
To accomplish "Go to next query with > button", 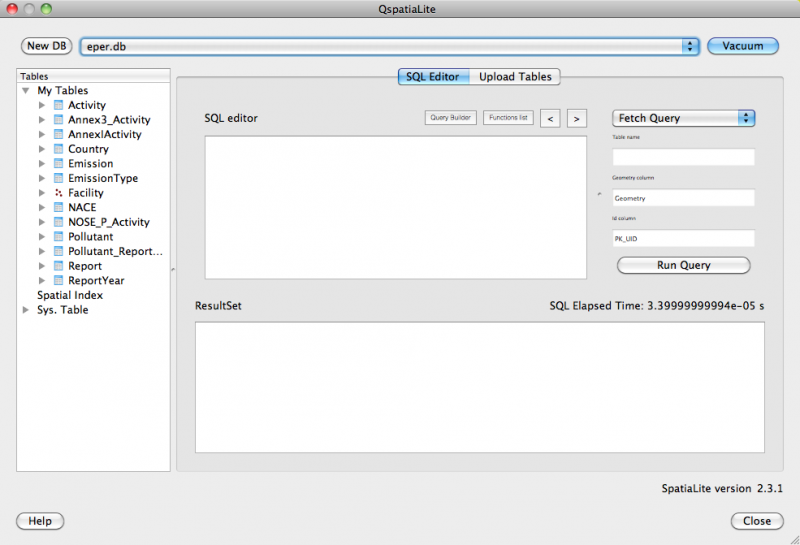I will (x=576, y=119).
